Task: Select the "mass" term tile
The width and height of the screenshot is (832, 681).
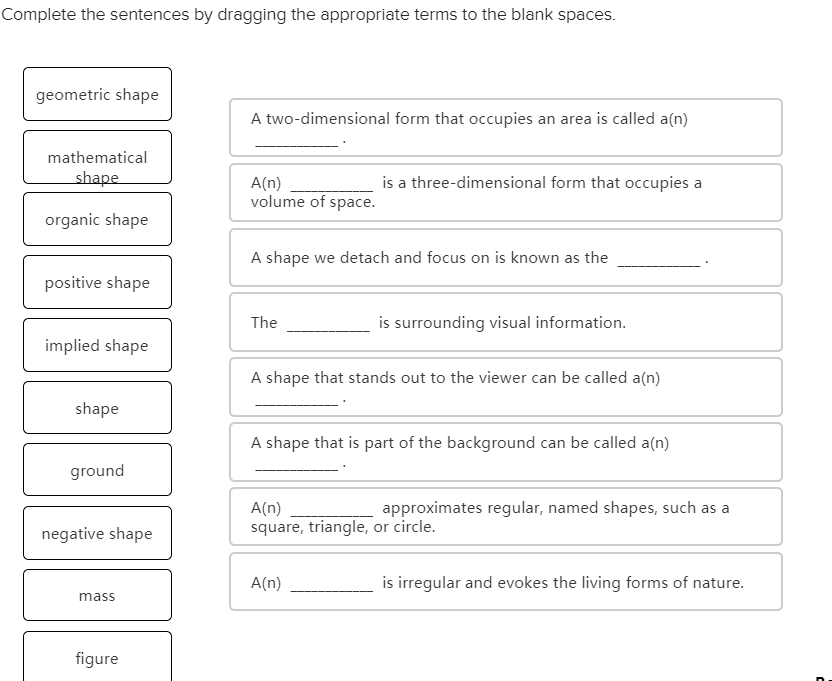Action: tap(97, 595)
